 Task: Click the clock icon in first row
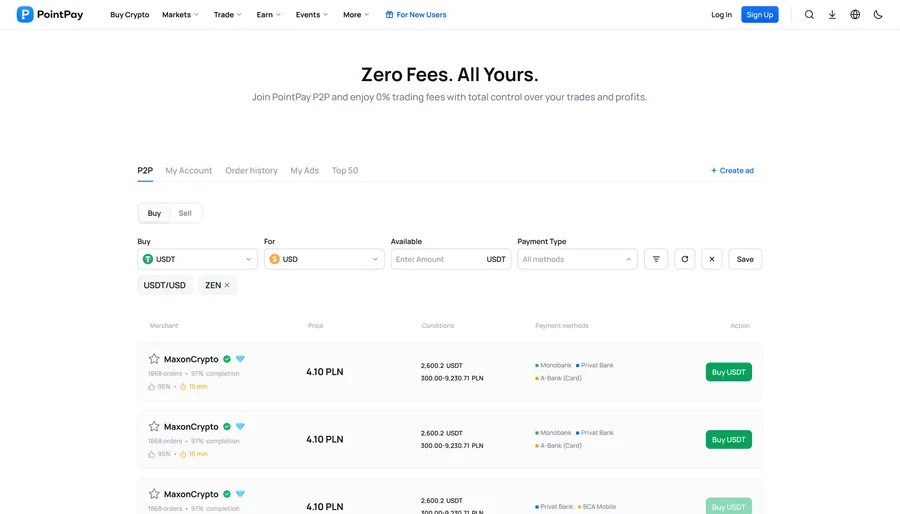point(183,387)
